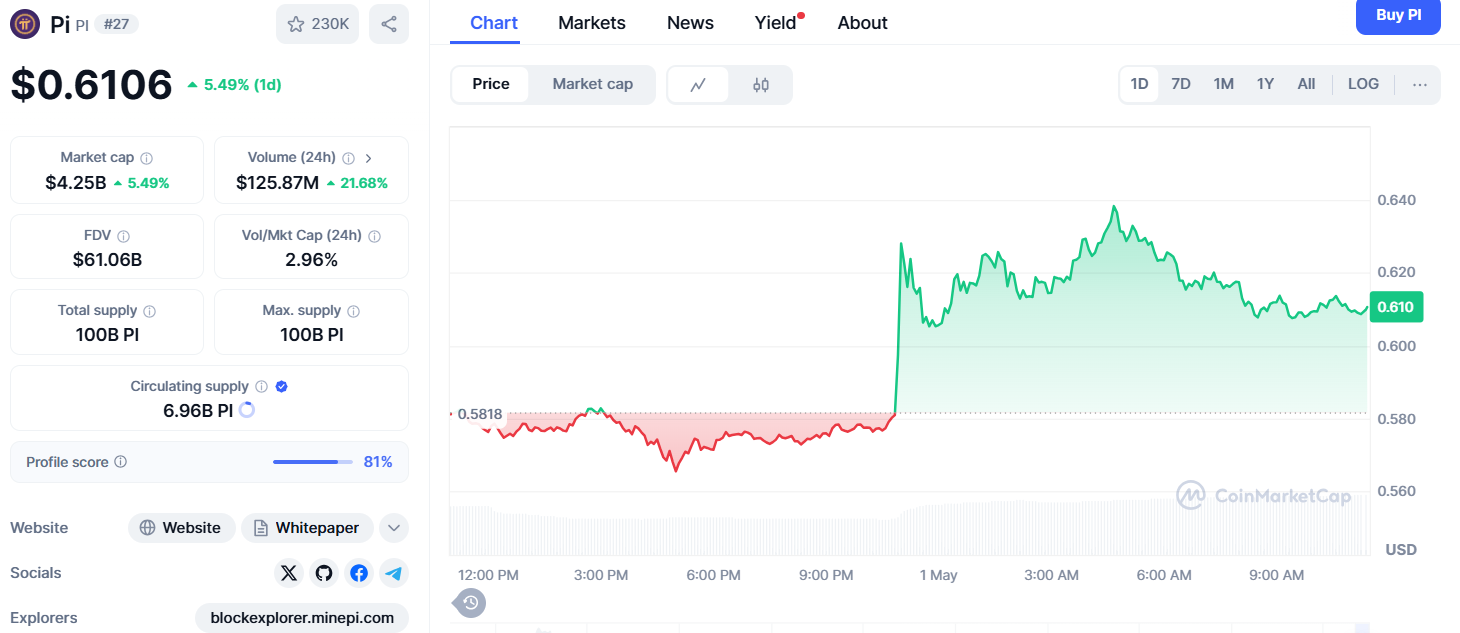This screenshot has width=1460, height=633.
Task: Click the 0.610 current price label
Action: (x=1396, y=307)
